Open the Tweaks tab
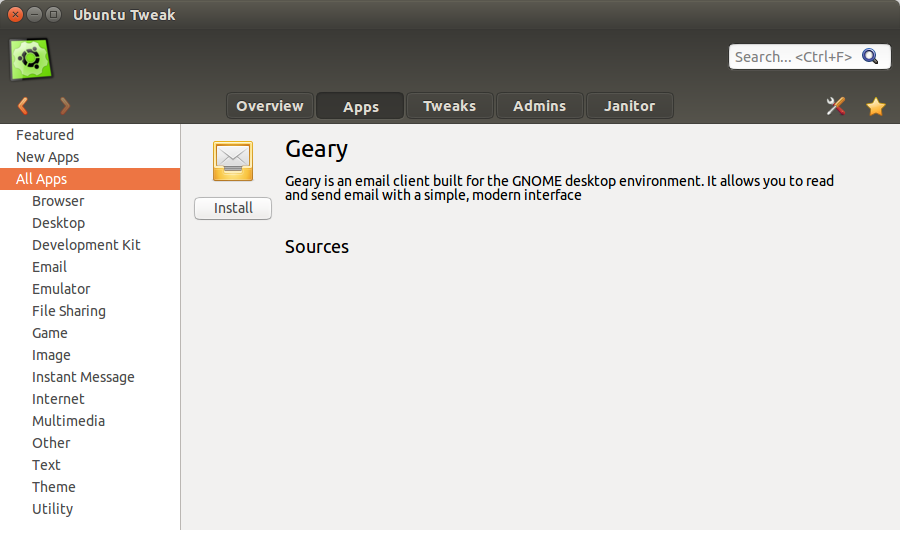The height and width of the screenshot is (534, 900). click(449, 106)
